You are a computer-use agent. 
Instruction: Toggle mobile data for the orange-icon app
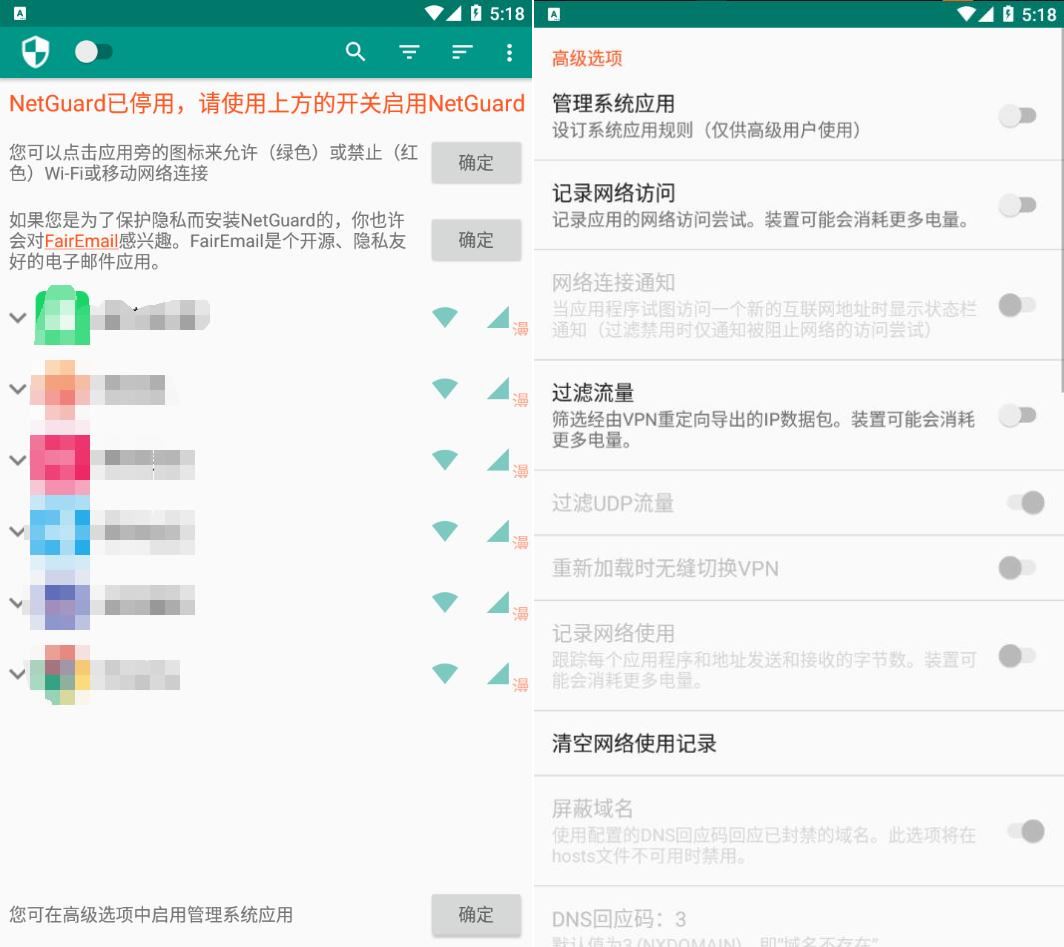click(498, 388)
